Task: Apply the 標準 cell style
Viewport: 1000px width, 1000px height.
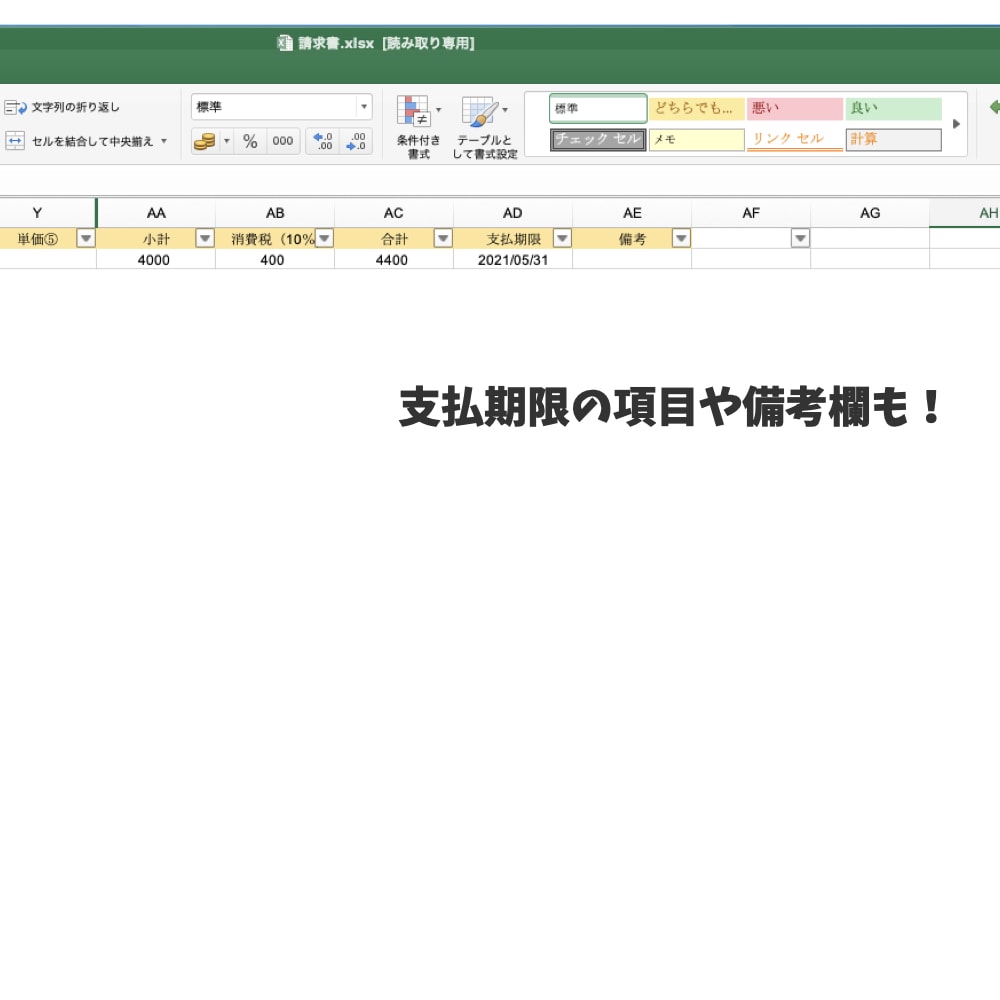Action: [x=598, y=108]
